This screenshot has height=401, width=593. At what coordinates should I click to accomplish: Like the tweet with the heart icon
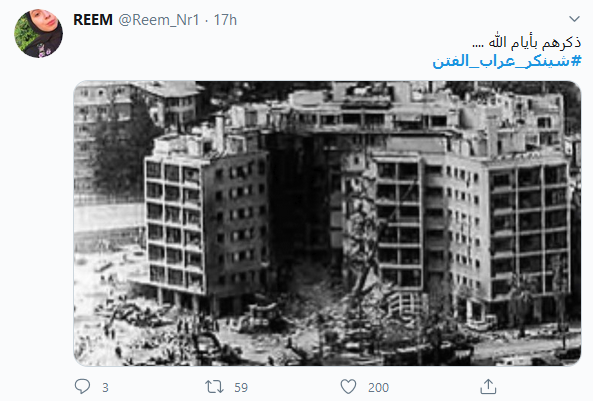tap(348, 387)
